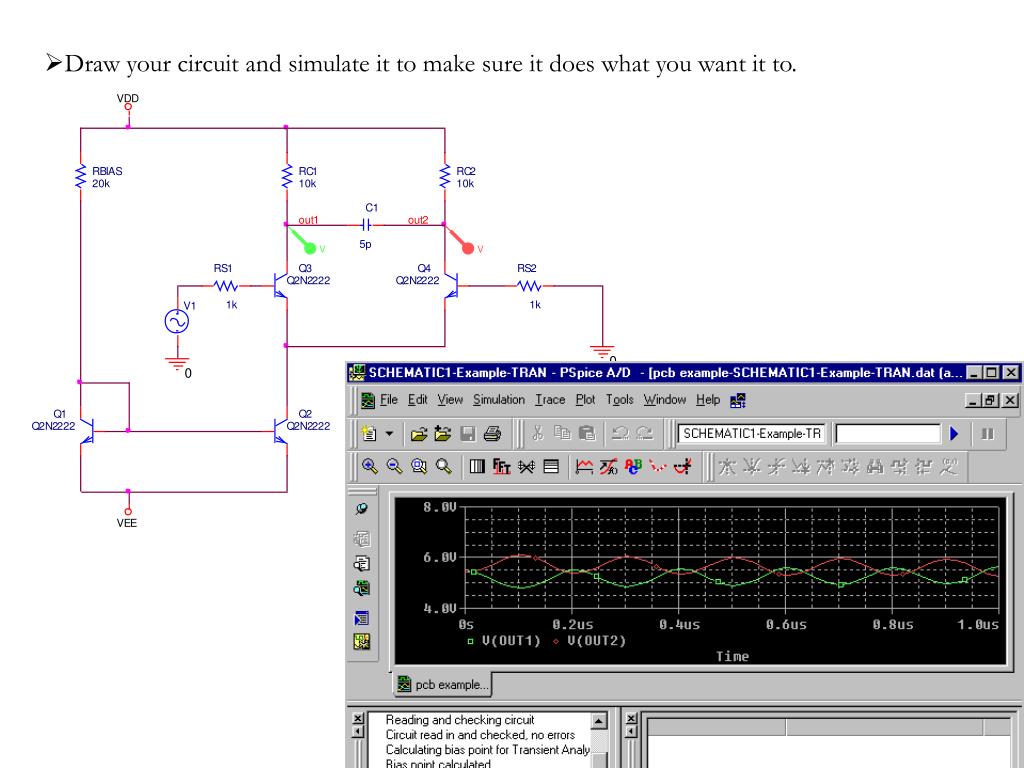This screenshot has height=768, width=1024.
Task: Click the Cadence icon after the Help menu
Action: tap(738, 400)
